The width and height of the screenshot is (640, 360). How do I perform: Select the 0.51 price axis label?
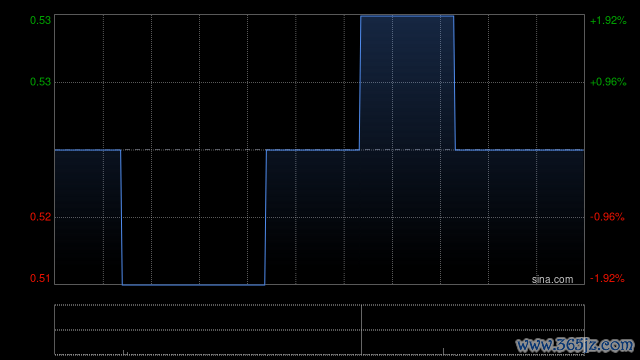point(40,278)
